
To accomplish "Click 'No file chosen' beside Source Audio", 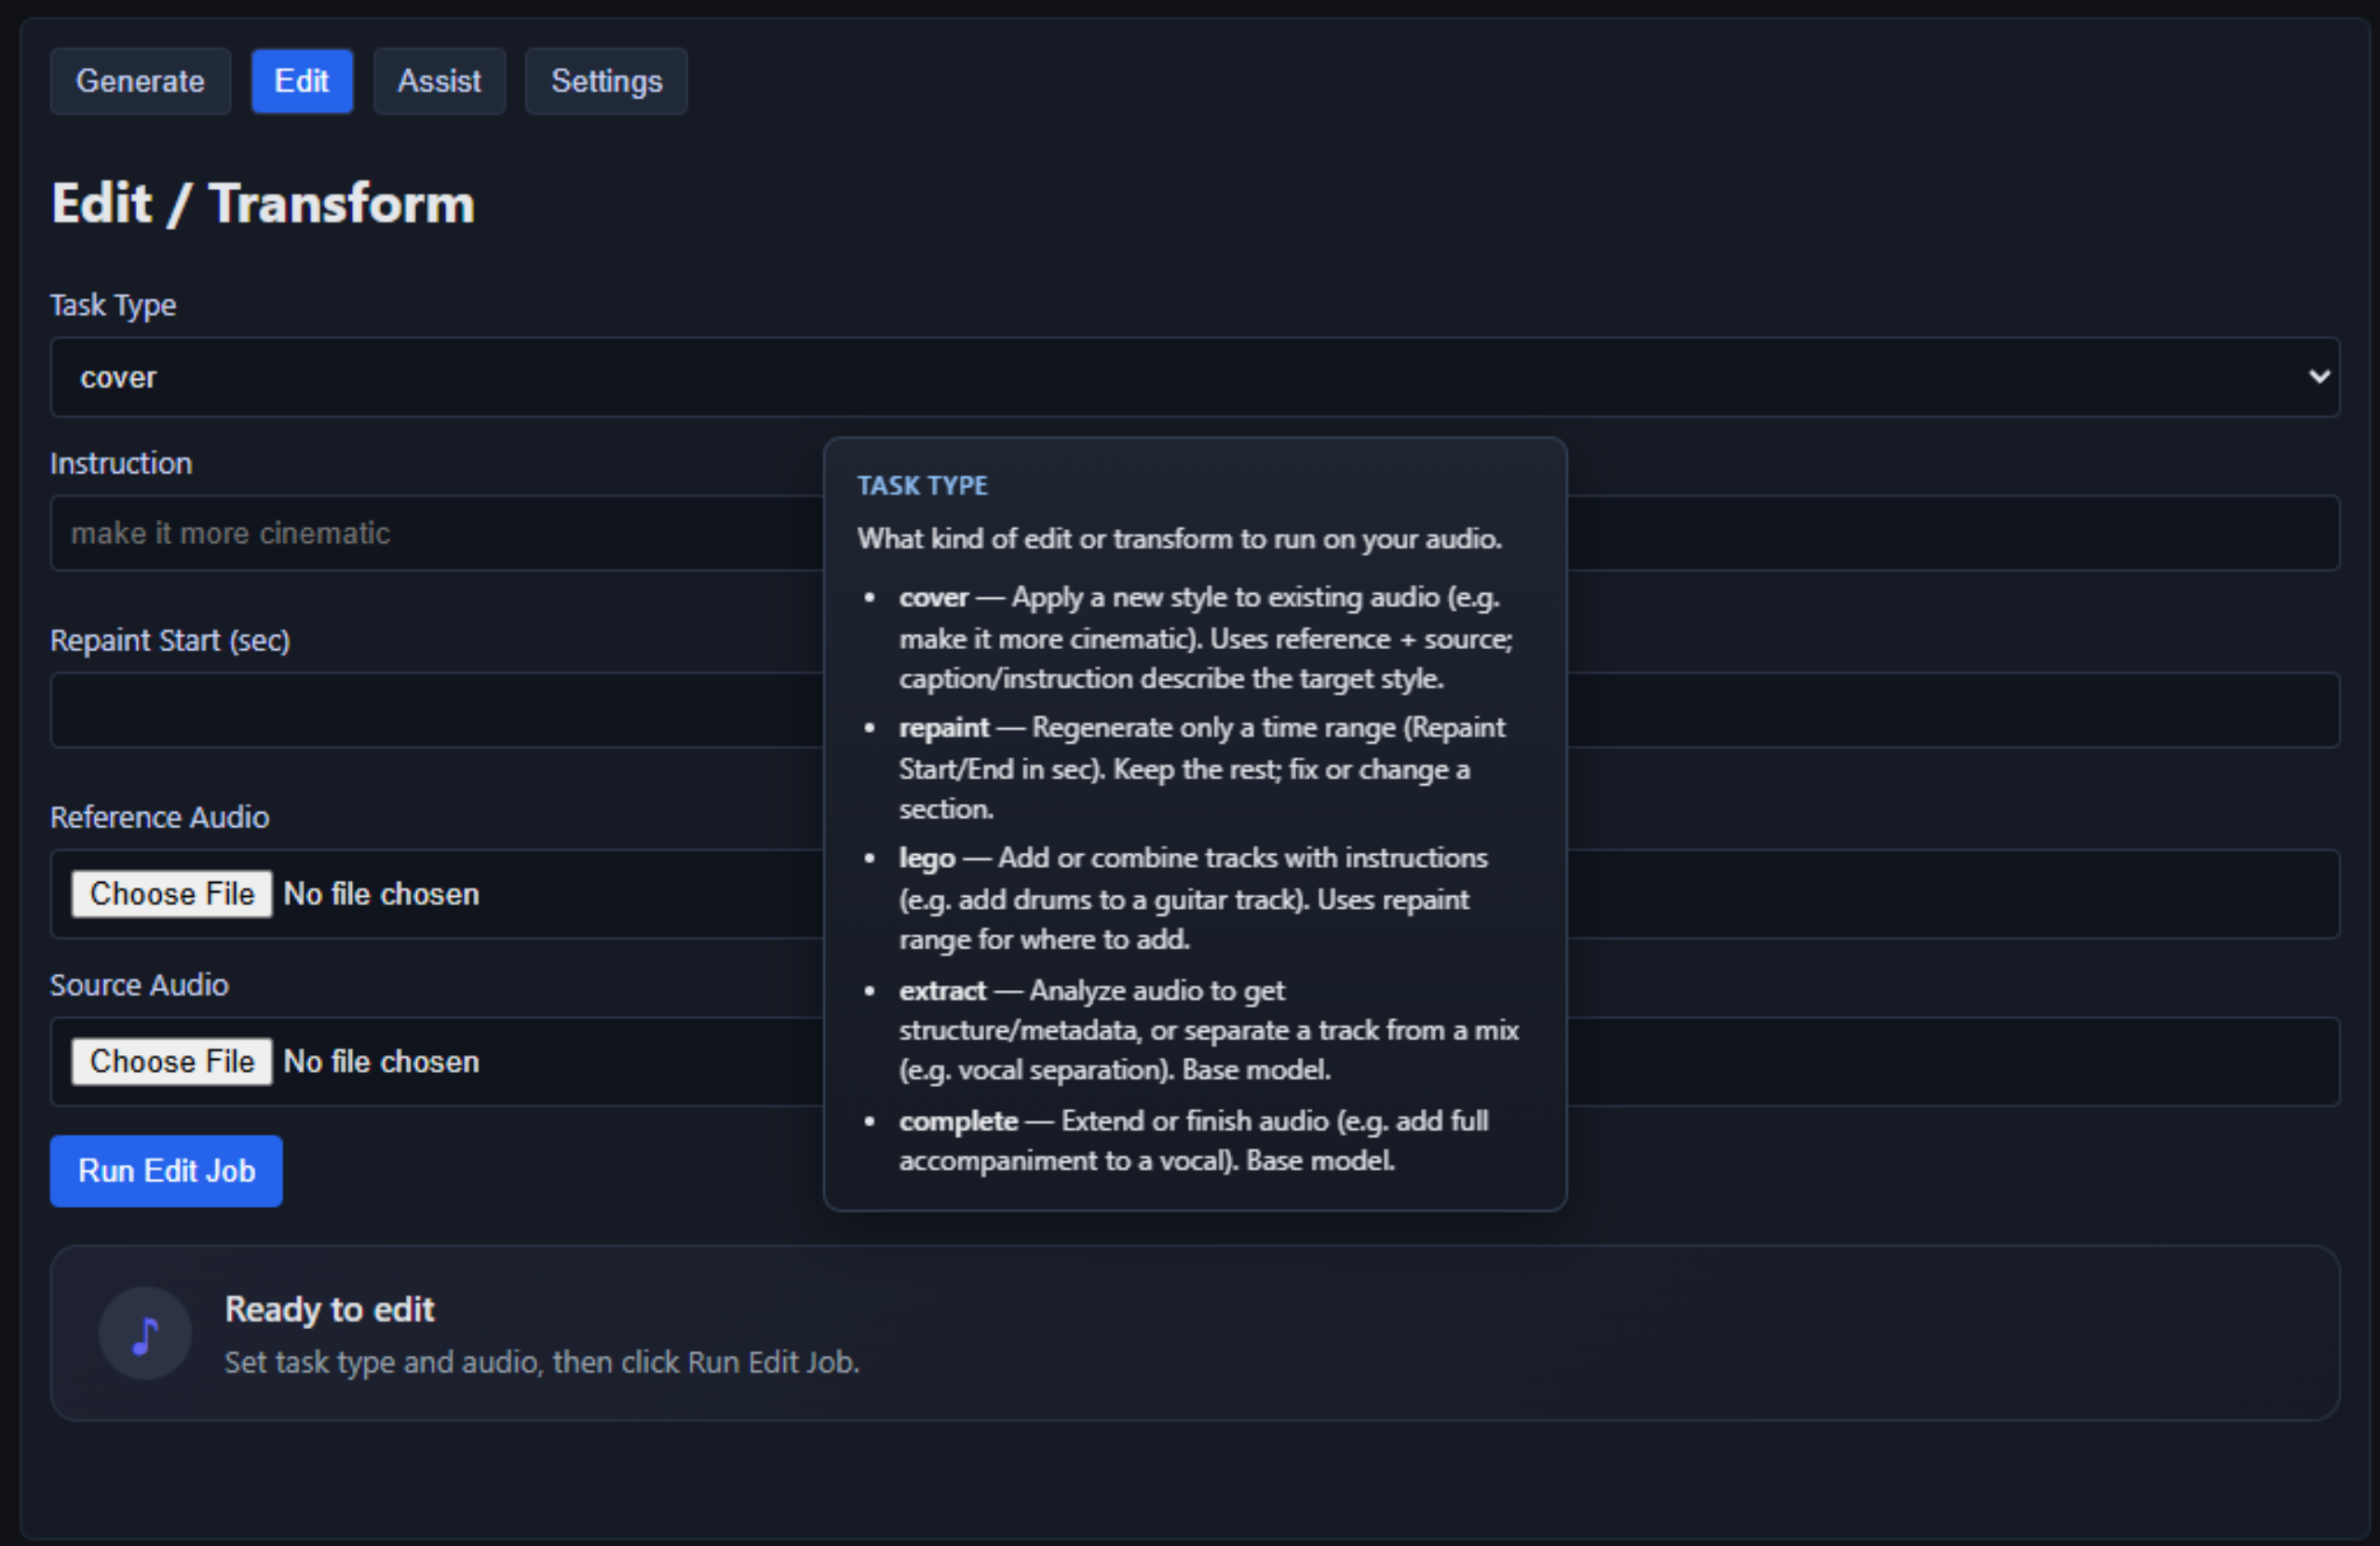I will [381, 1061].
